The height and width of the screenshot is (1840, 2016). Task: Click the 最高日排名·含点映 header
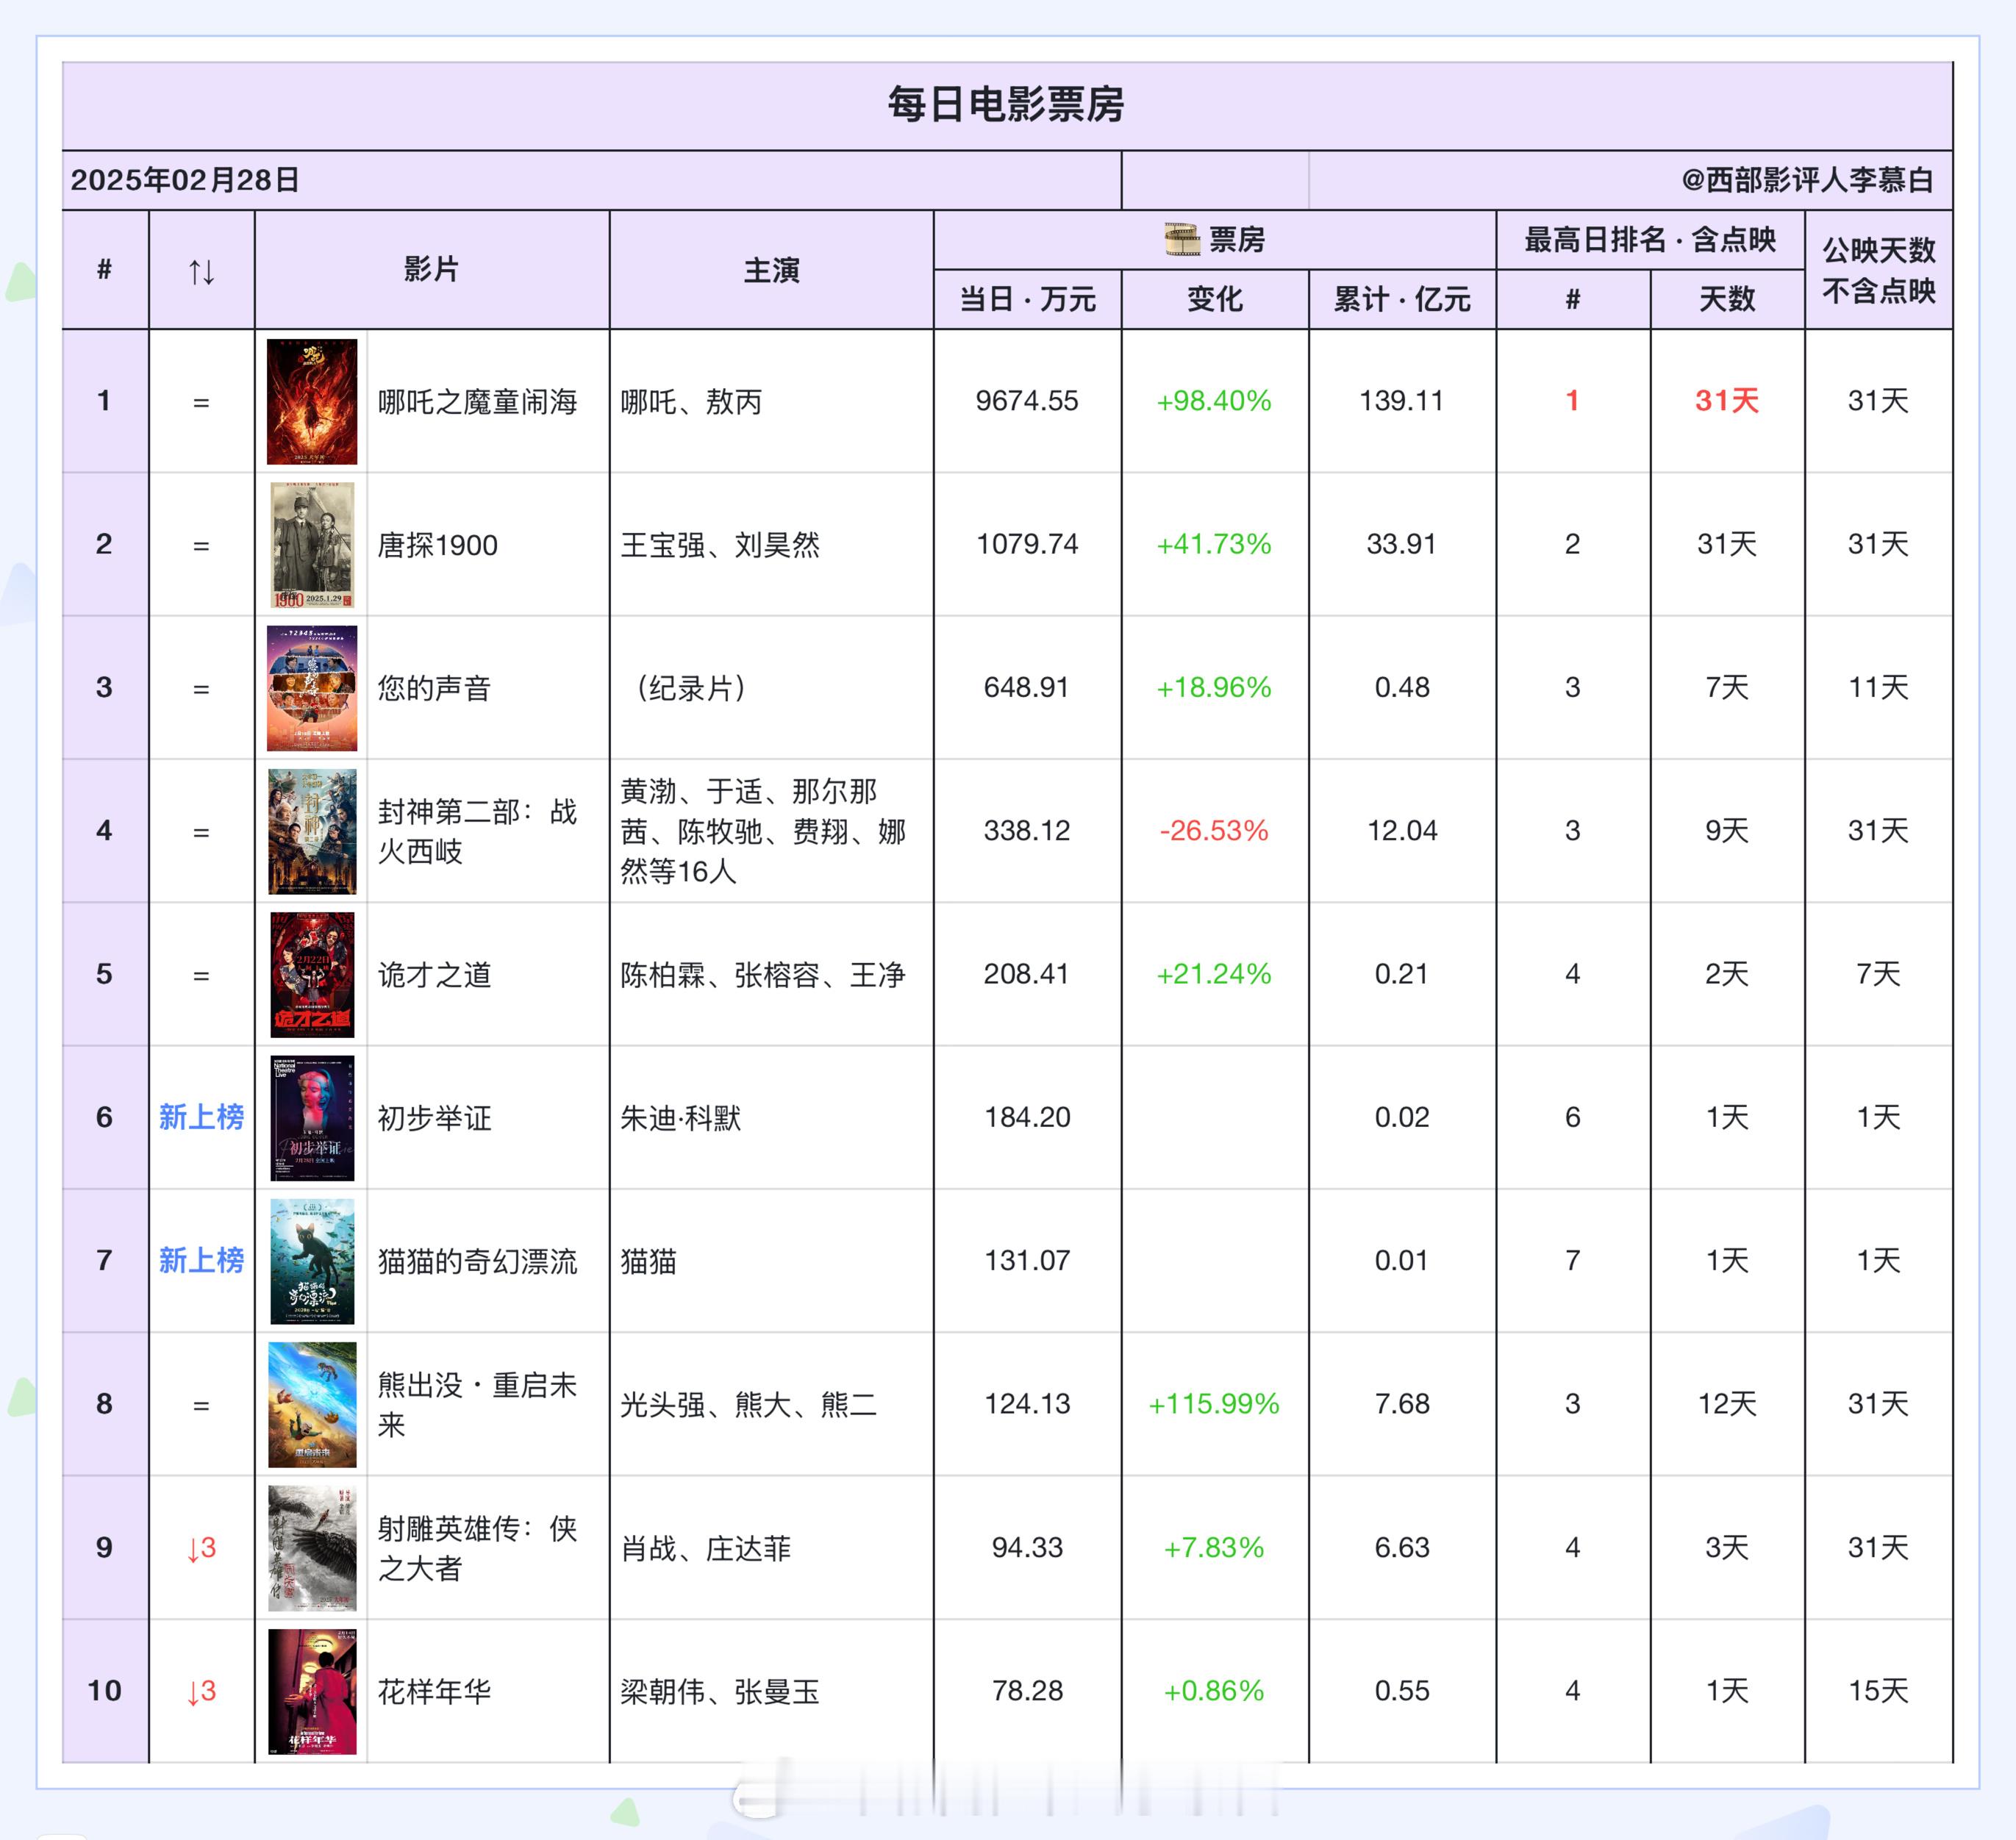tap(1649, 240)
